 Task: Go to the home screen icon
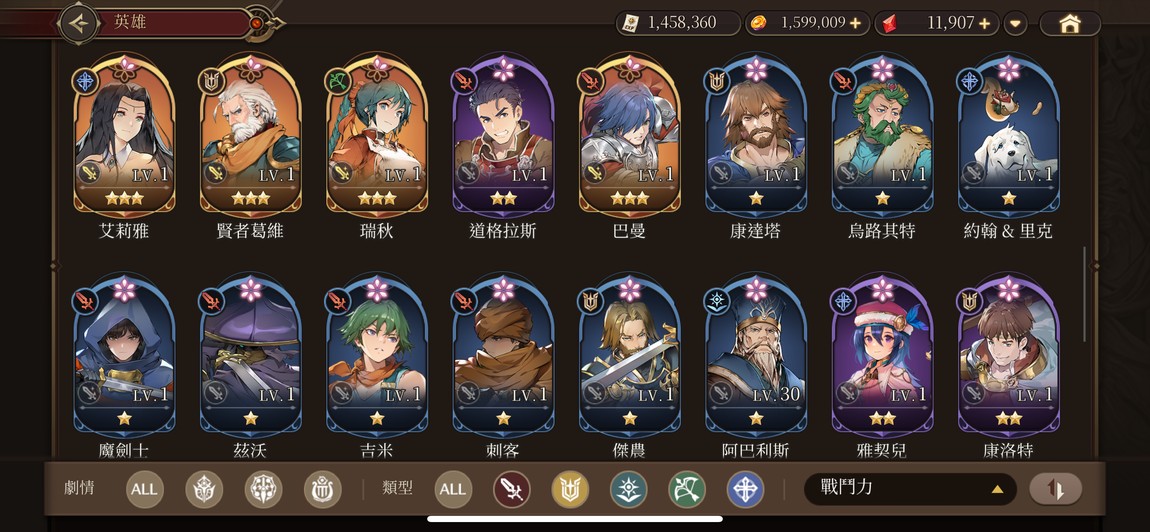[x=1070, y=23]
